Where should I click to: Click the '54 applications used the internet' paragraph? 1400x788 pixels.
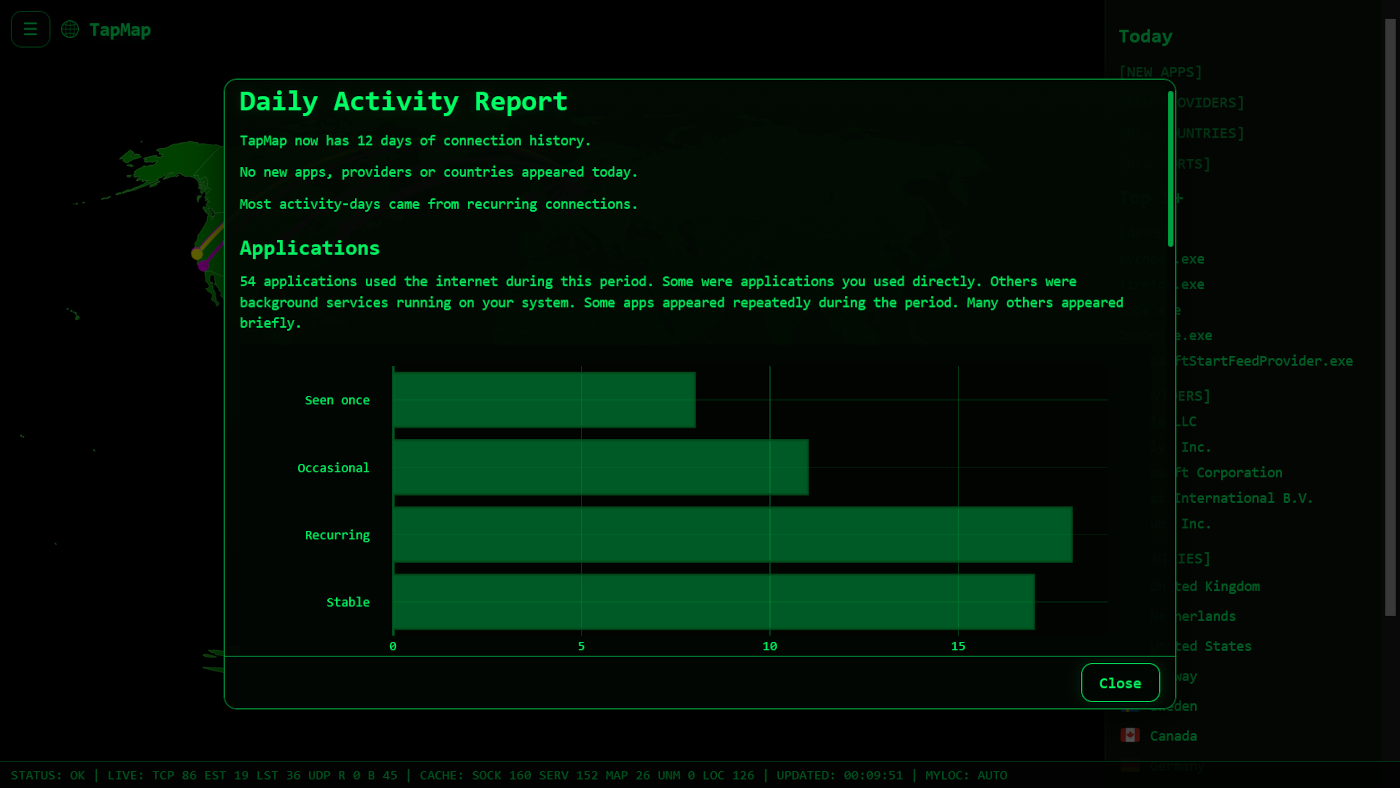click(x=682, y=302)
